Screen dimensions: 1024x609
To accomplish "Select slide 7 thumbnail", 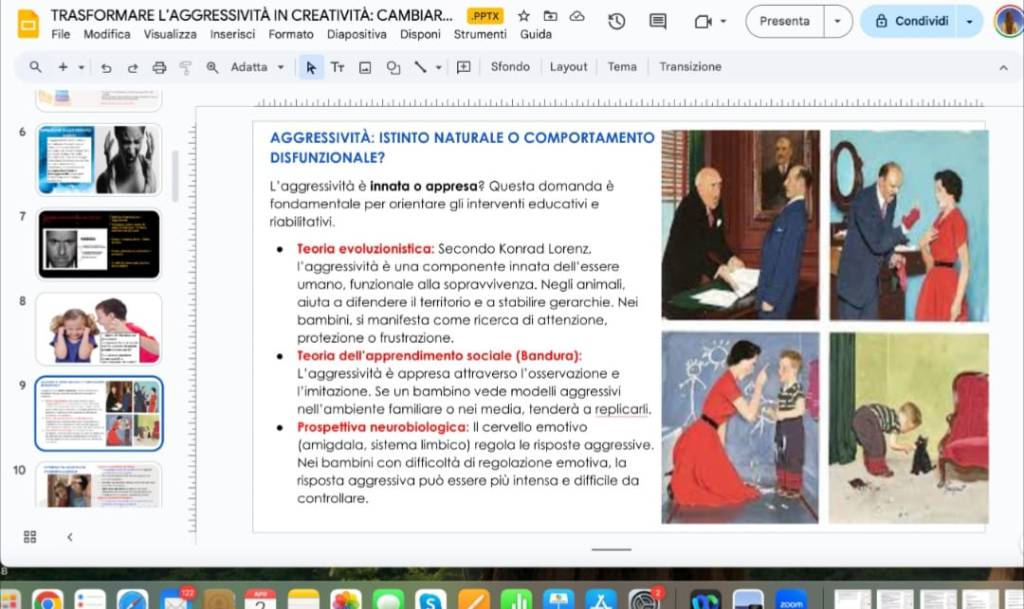I will (x=98, y=244).
